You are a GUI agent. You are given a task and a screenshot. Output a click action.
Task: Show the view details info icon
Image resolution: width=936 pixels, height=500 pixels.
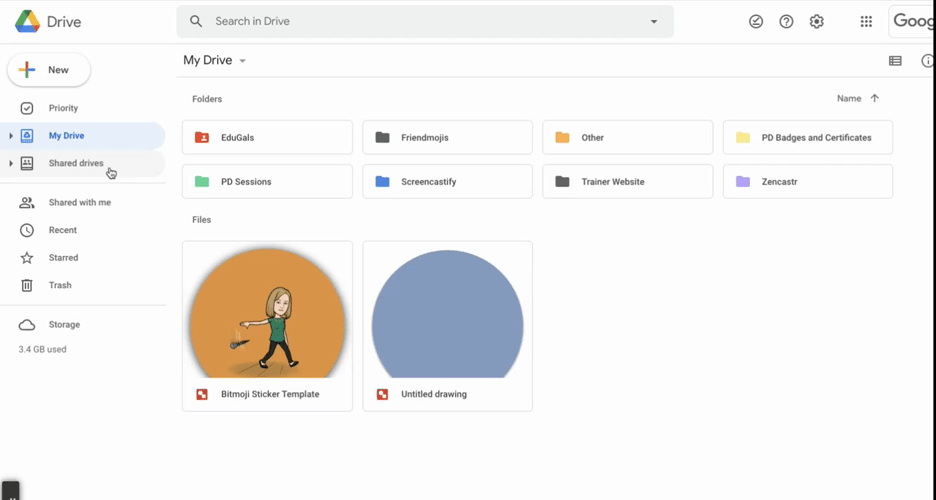[928, 61]
